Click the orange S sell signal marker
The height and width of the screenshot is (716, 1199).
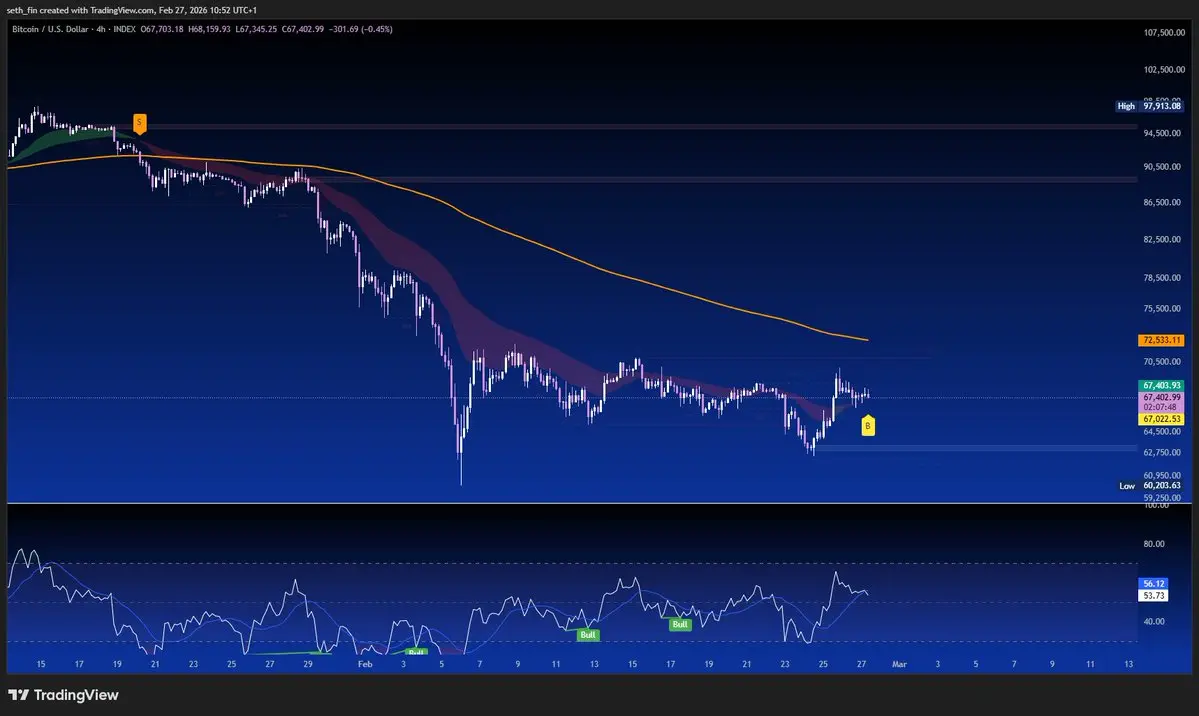tap(139, 123)
